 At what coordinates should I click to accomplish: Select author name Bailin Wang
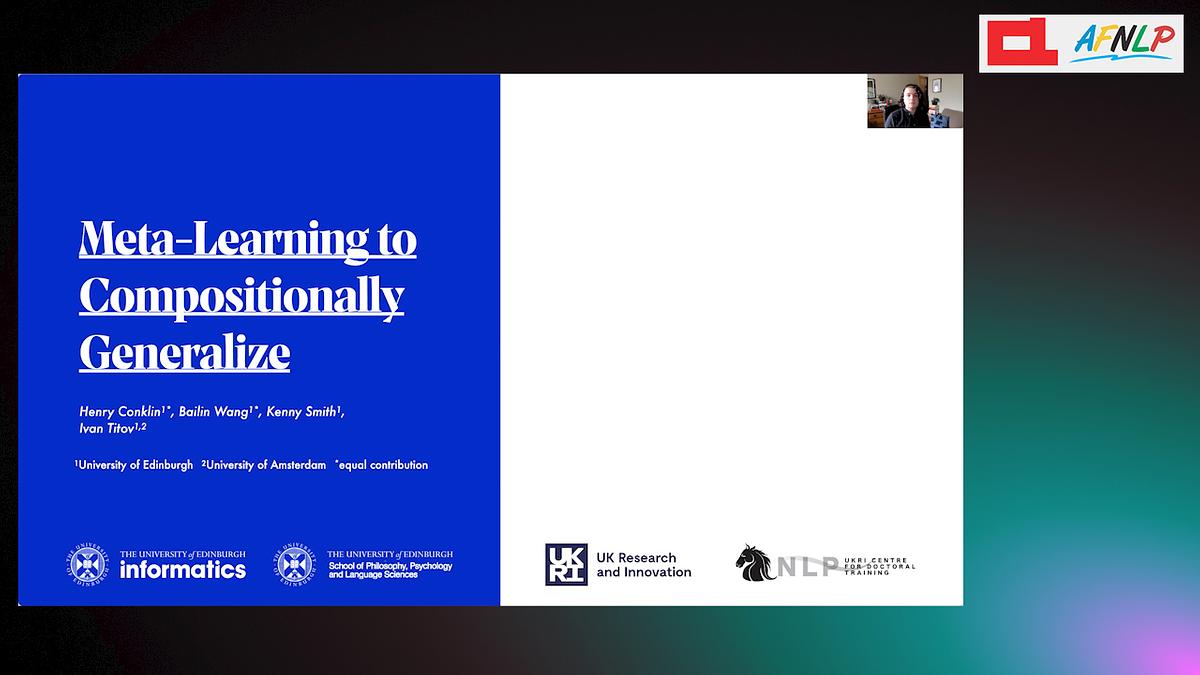click(217, 412)
